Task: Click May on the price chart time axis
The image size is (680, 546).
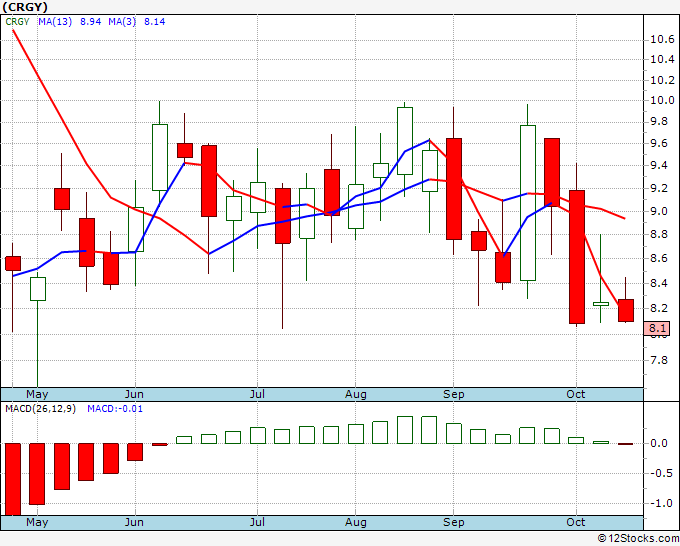Action: [x=37, y=394]
